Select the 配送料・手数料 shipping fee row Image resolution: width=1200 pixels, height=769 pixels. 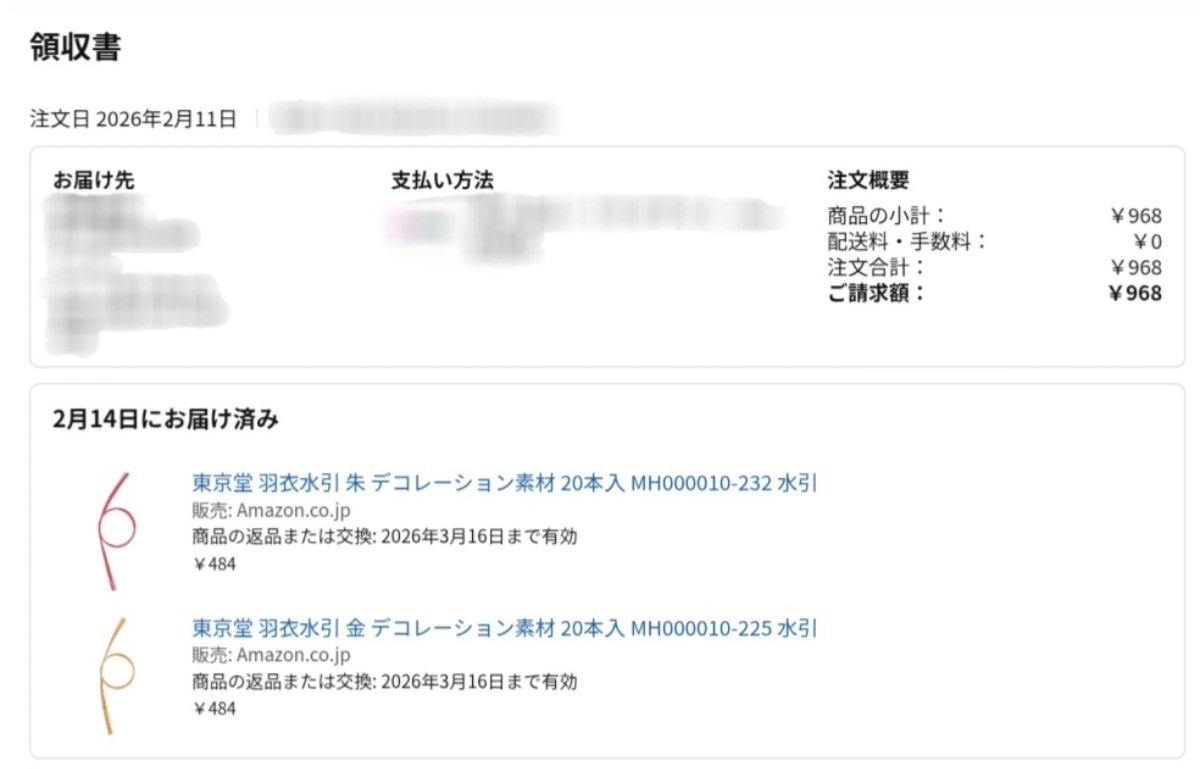994,241
